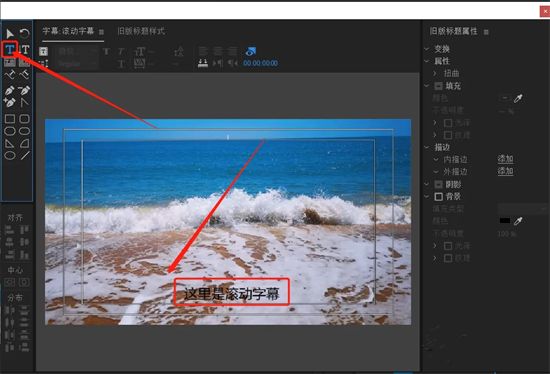Click the 00:00:00:00 timecode value
The height and width of the screenshot is (374, 550).
click(x=261, y=63)
